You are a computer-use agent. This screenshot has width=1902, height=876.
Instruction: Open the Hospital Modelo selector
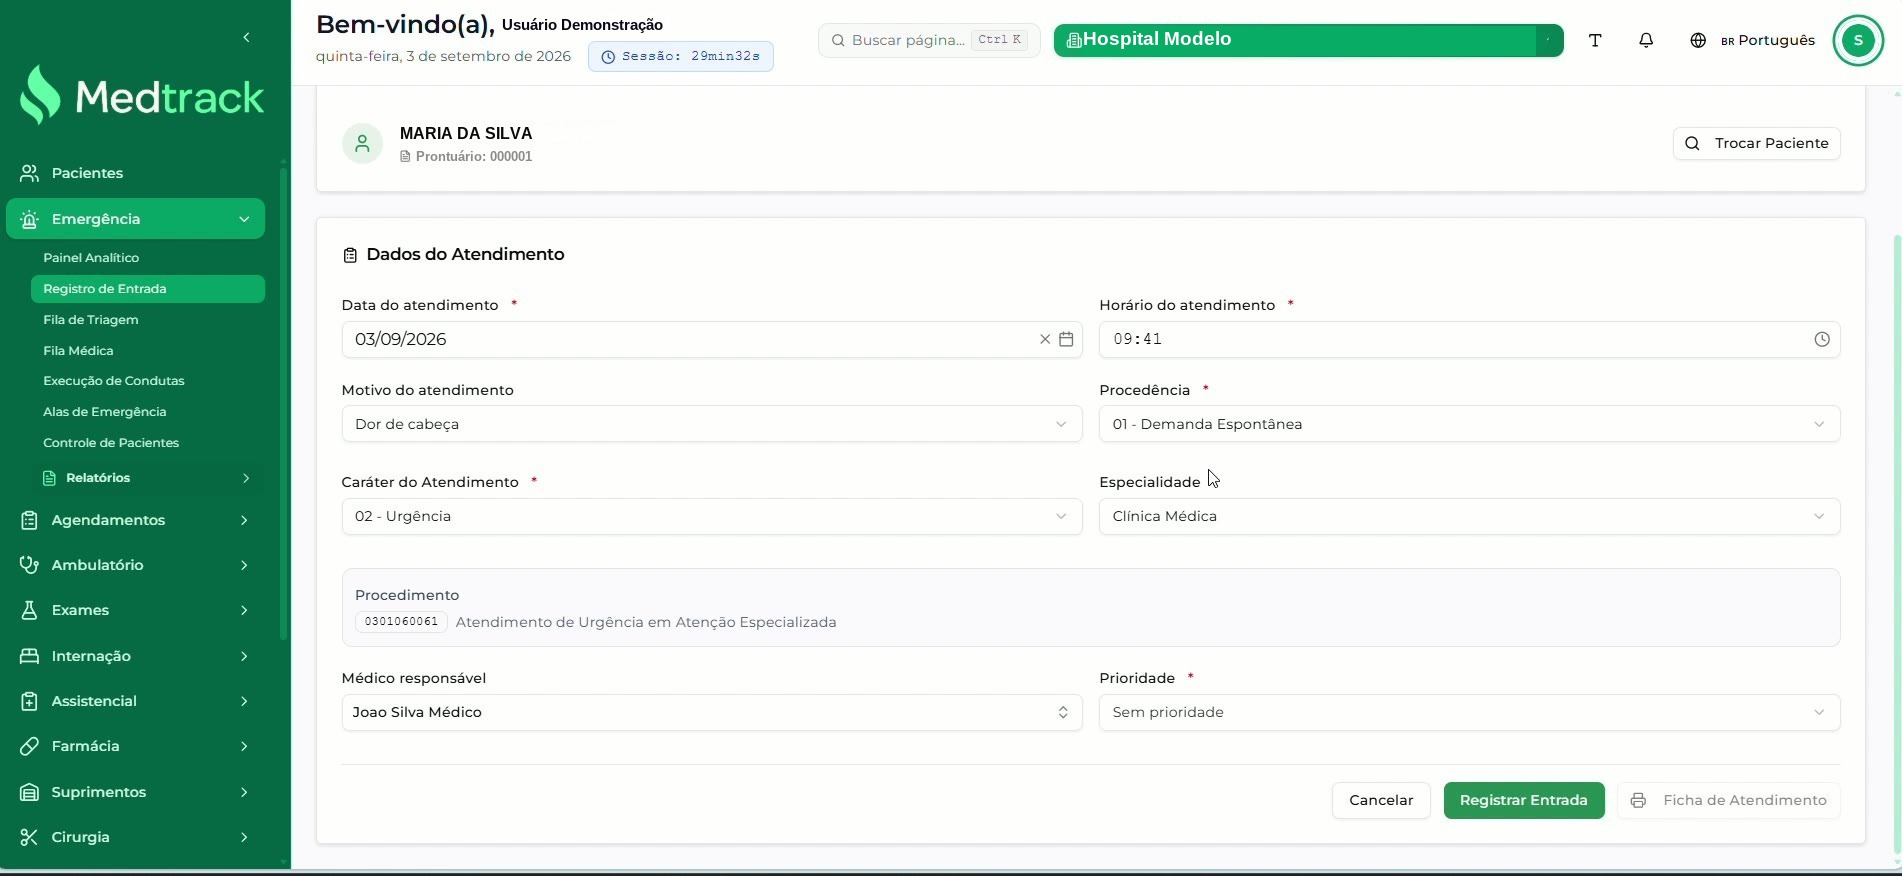(x=1308, y=40)
